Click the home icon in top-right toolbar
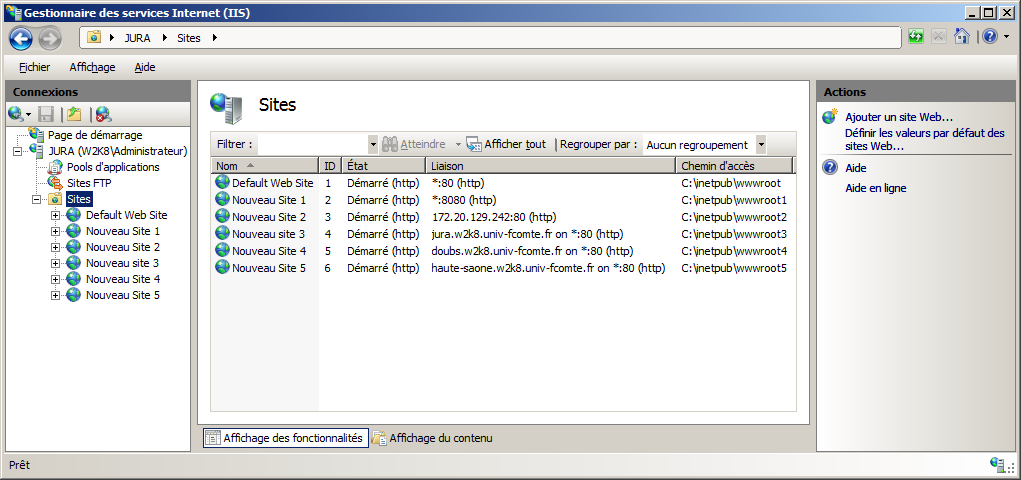The height and width of the screenshot is (480, 1021). (x=961, y=37)
